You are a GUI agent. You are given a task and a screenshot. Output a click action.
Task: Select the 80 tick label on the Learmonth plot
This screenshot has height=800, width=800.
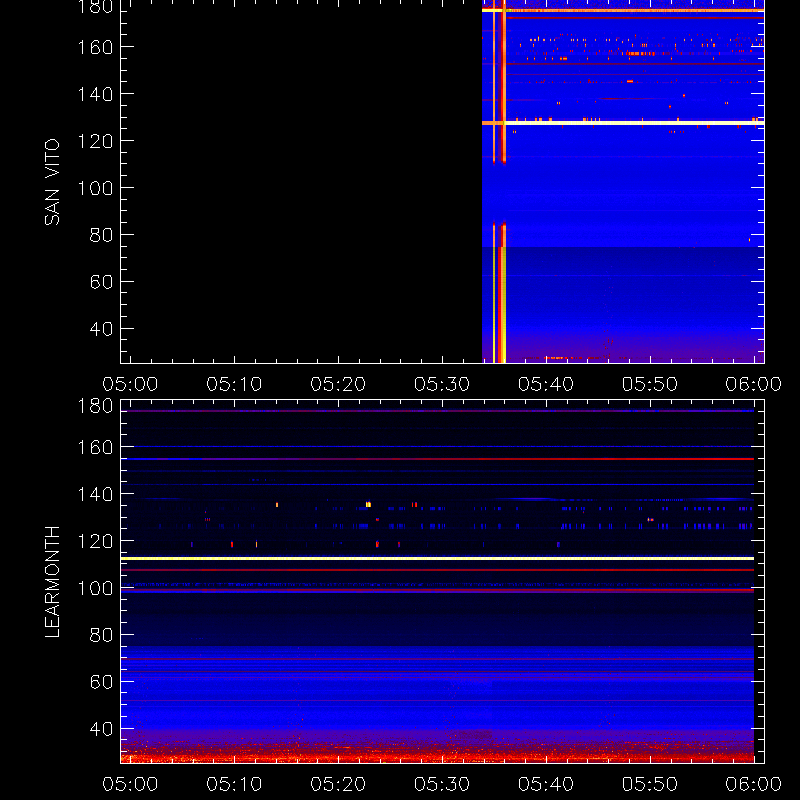tap(101, 635)
